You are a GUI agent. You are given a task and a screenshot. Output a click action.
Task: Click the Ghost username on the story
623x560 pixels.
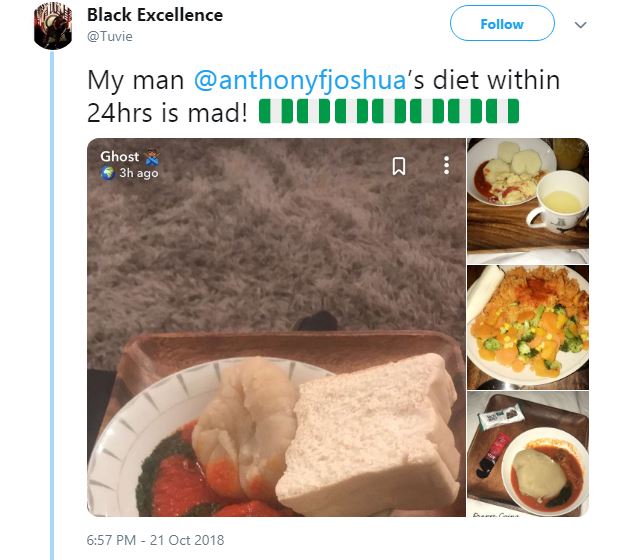tap(119, 156)
